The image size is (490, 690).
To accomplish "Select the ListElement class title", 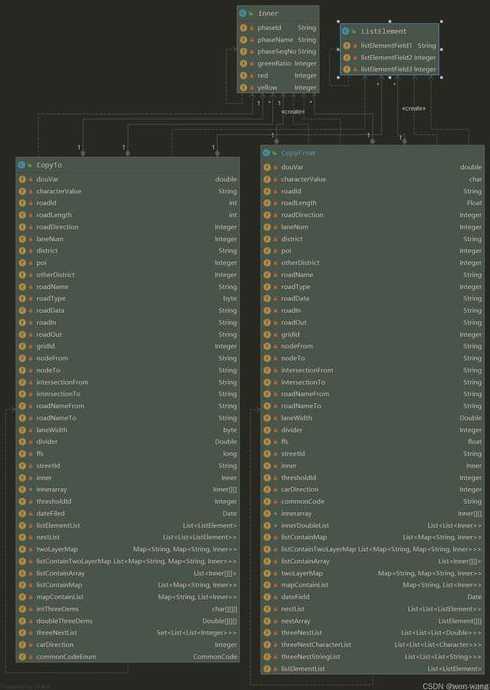I will coord(384,31).
